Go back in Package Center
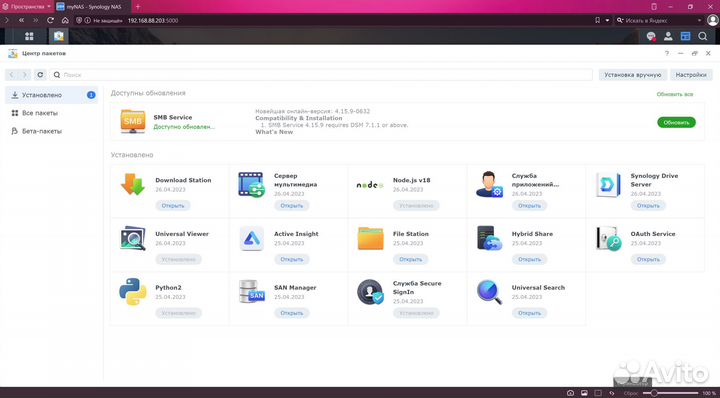720x398 pixels. pyautogui.click(x=12, y=74)
